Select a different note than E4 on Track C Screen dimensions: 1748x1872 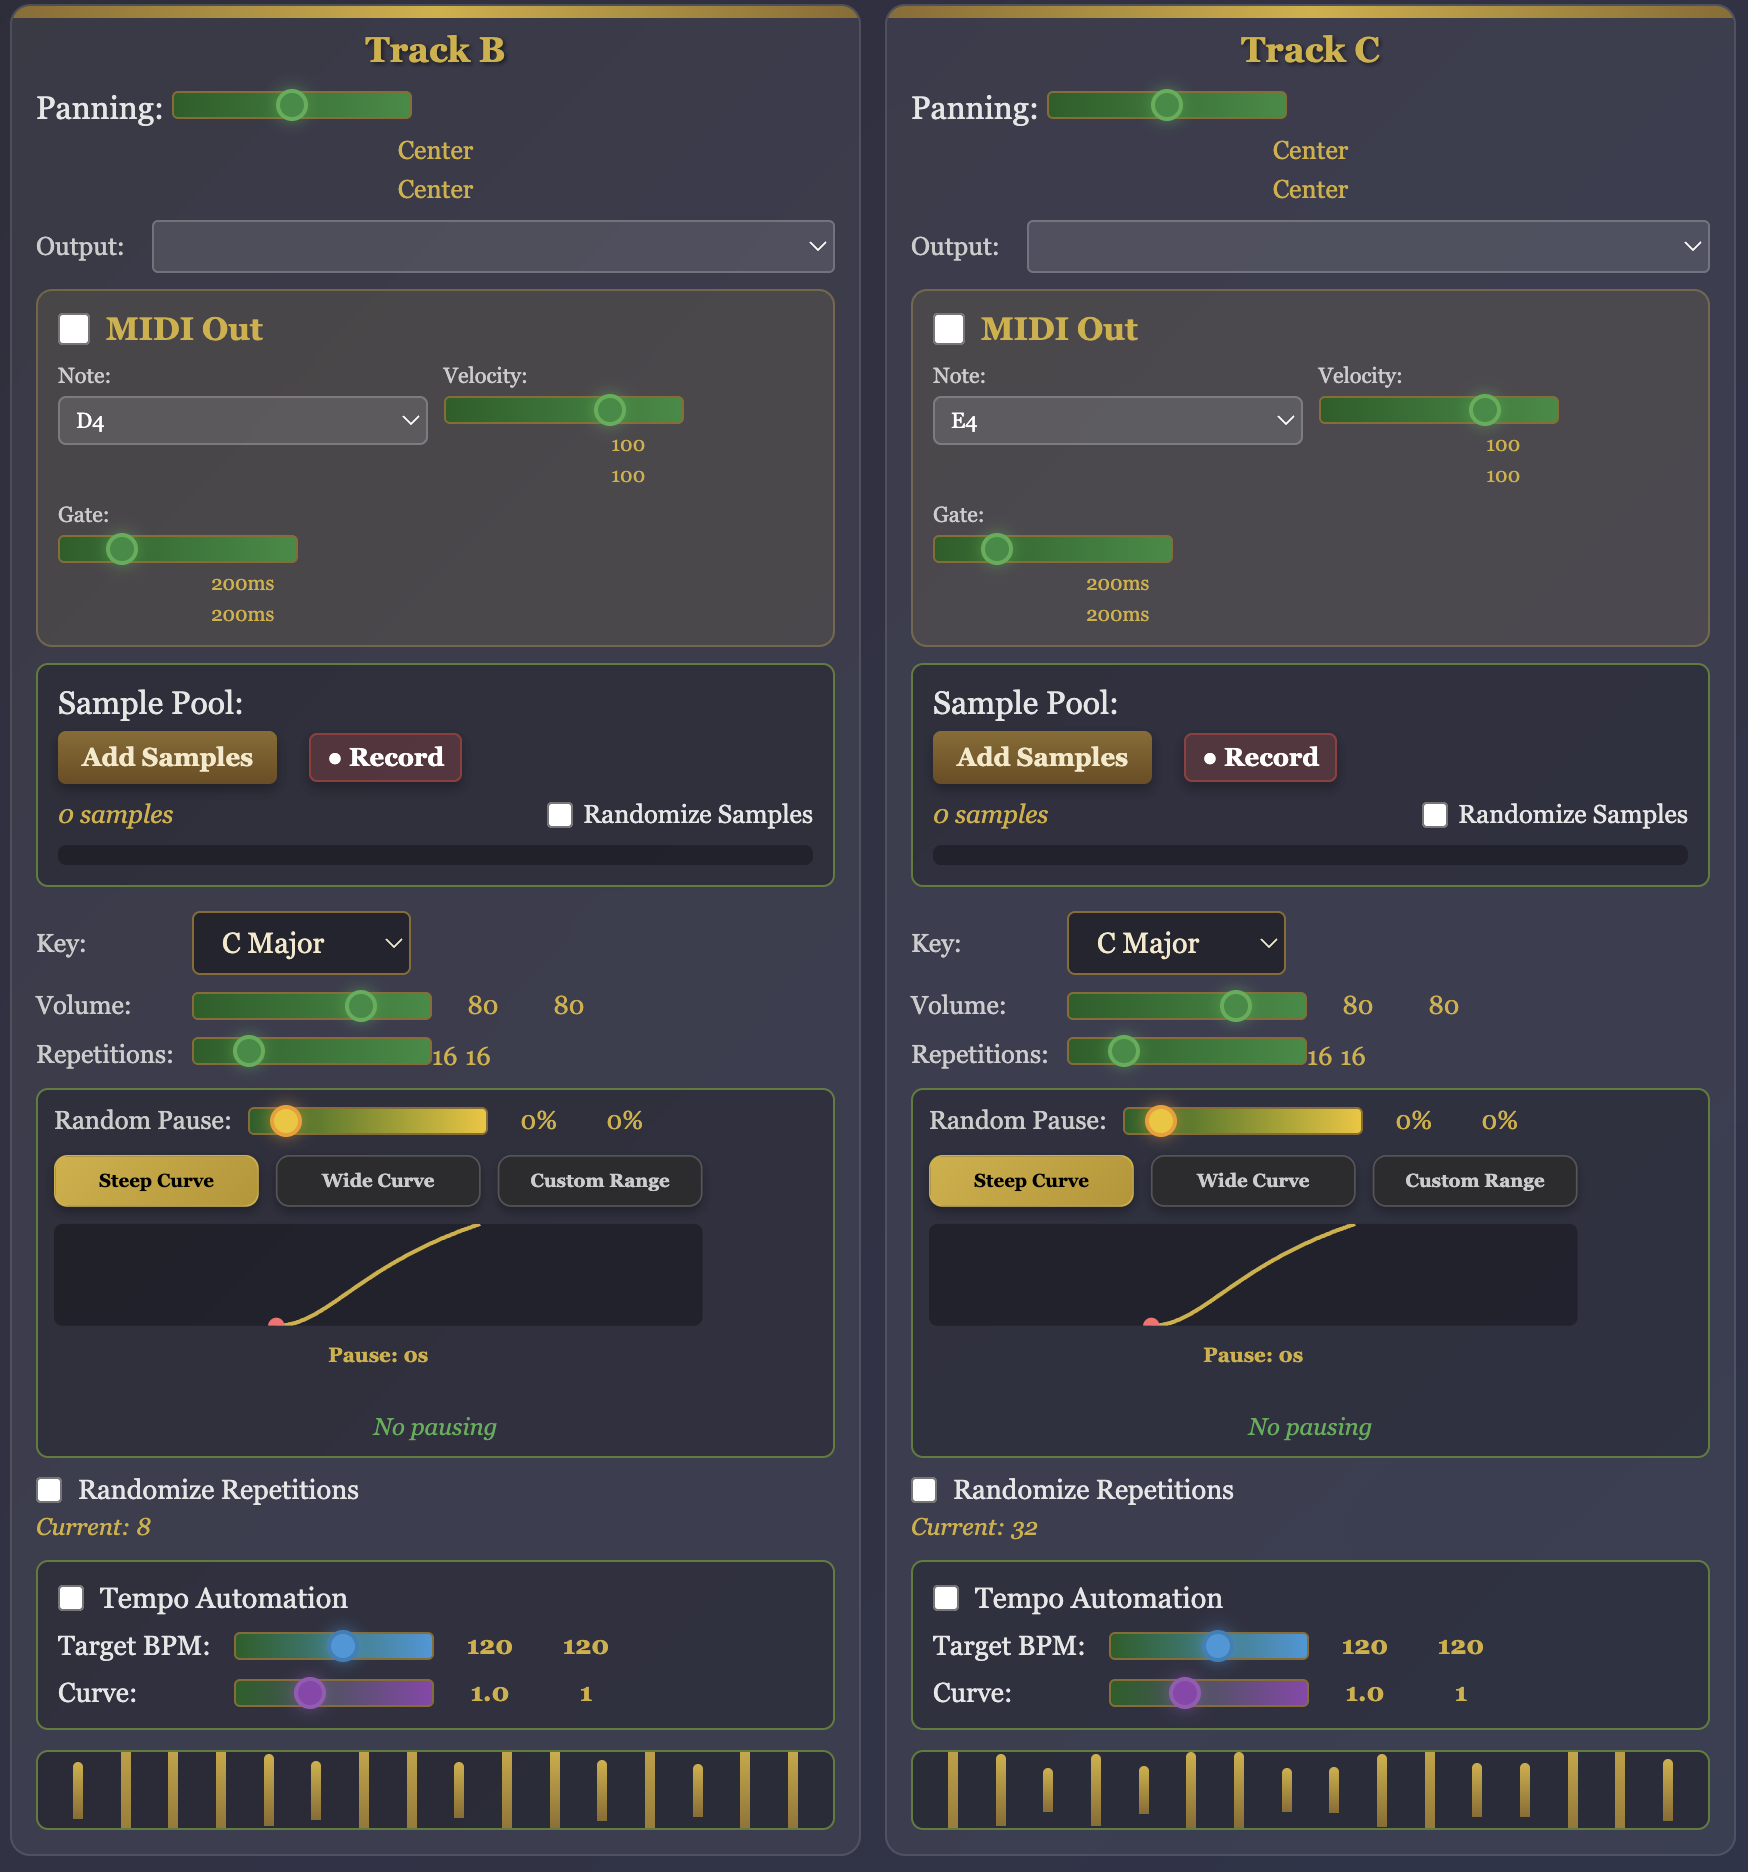(x=1117, y=420)
